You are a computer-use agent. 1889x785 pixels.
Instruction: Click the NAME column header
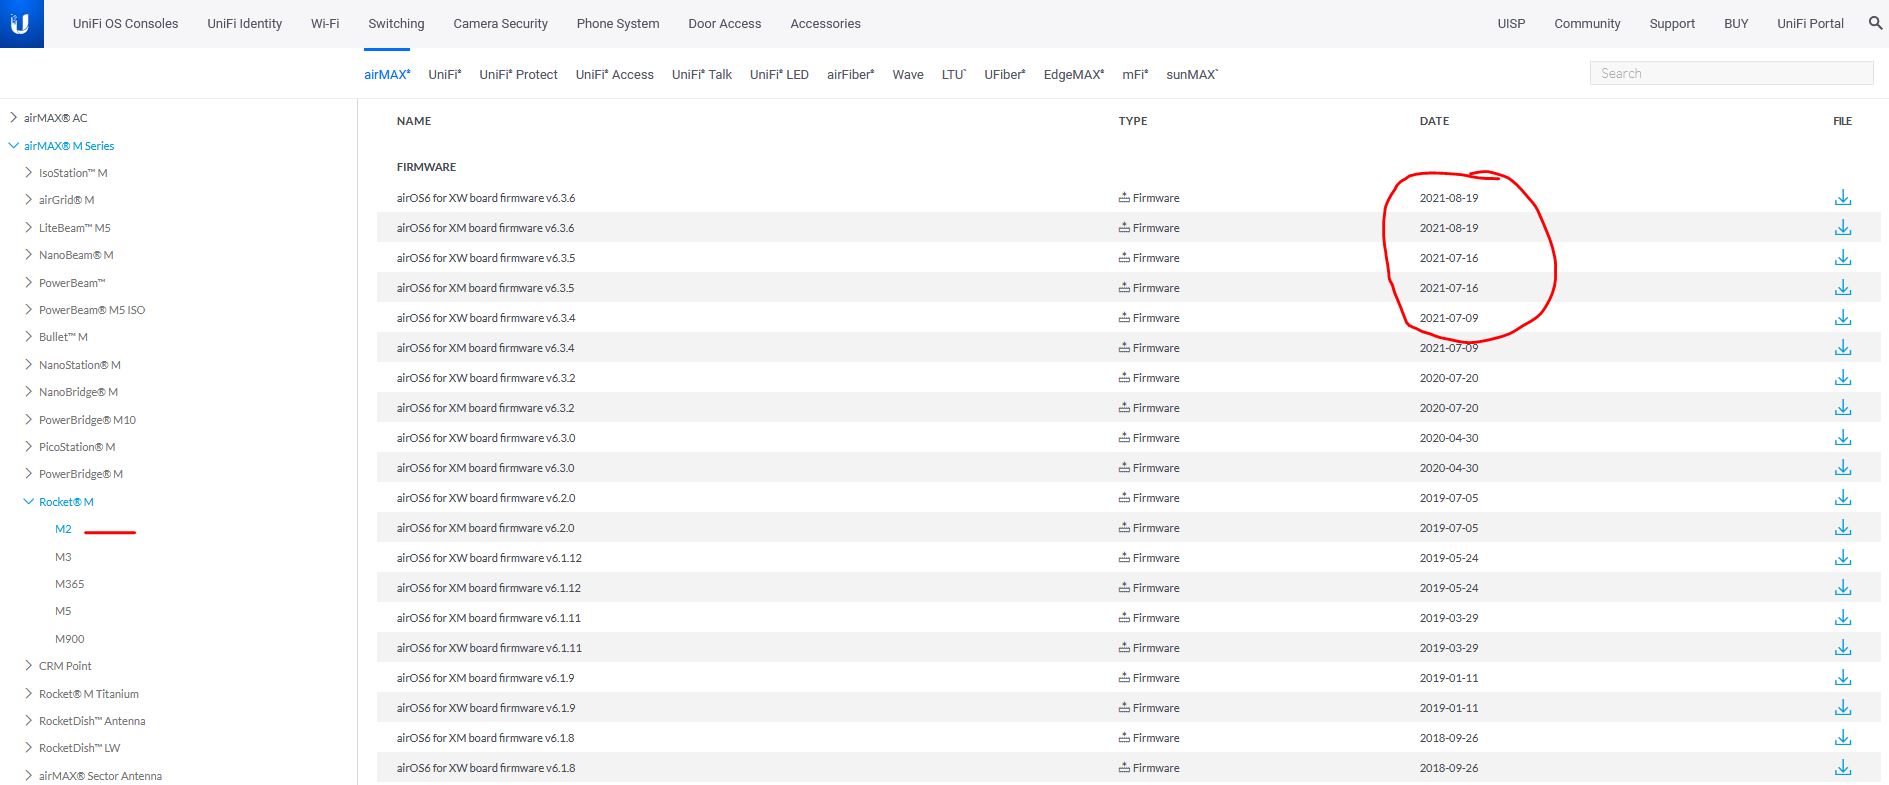point(414,121)
